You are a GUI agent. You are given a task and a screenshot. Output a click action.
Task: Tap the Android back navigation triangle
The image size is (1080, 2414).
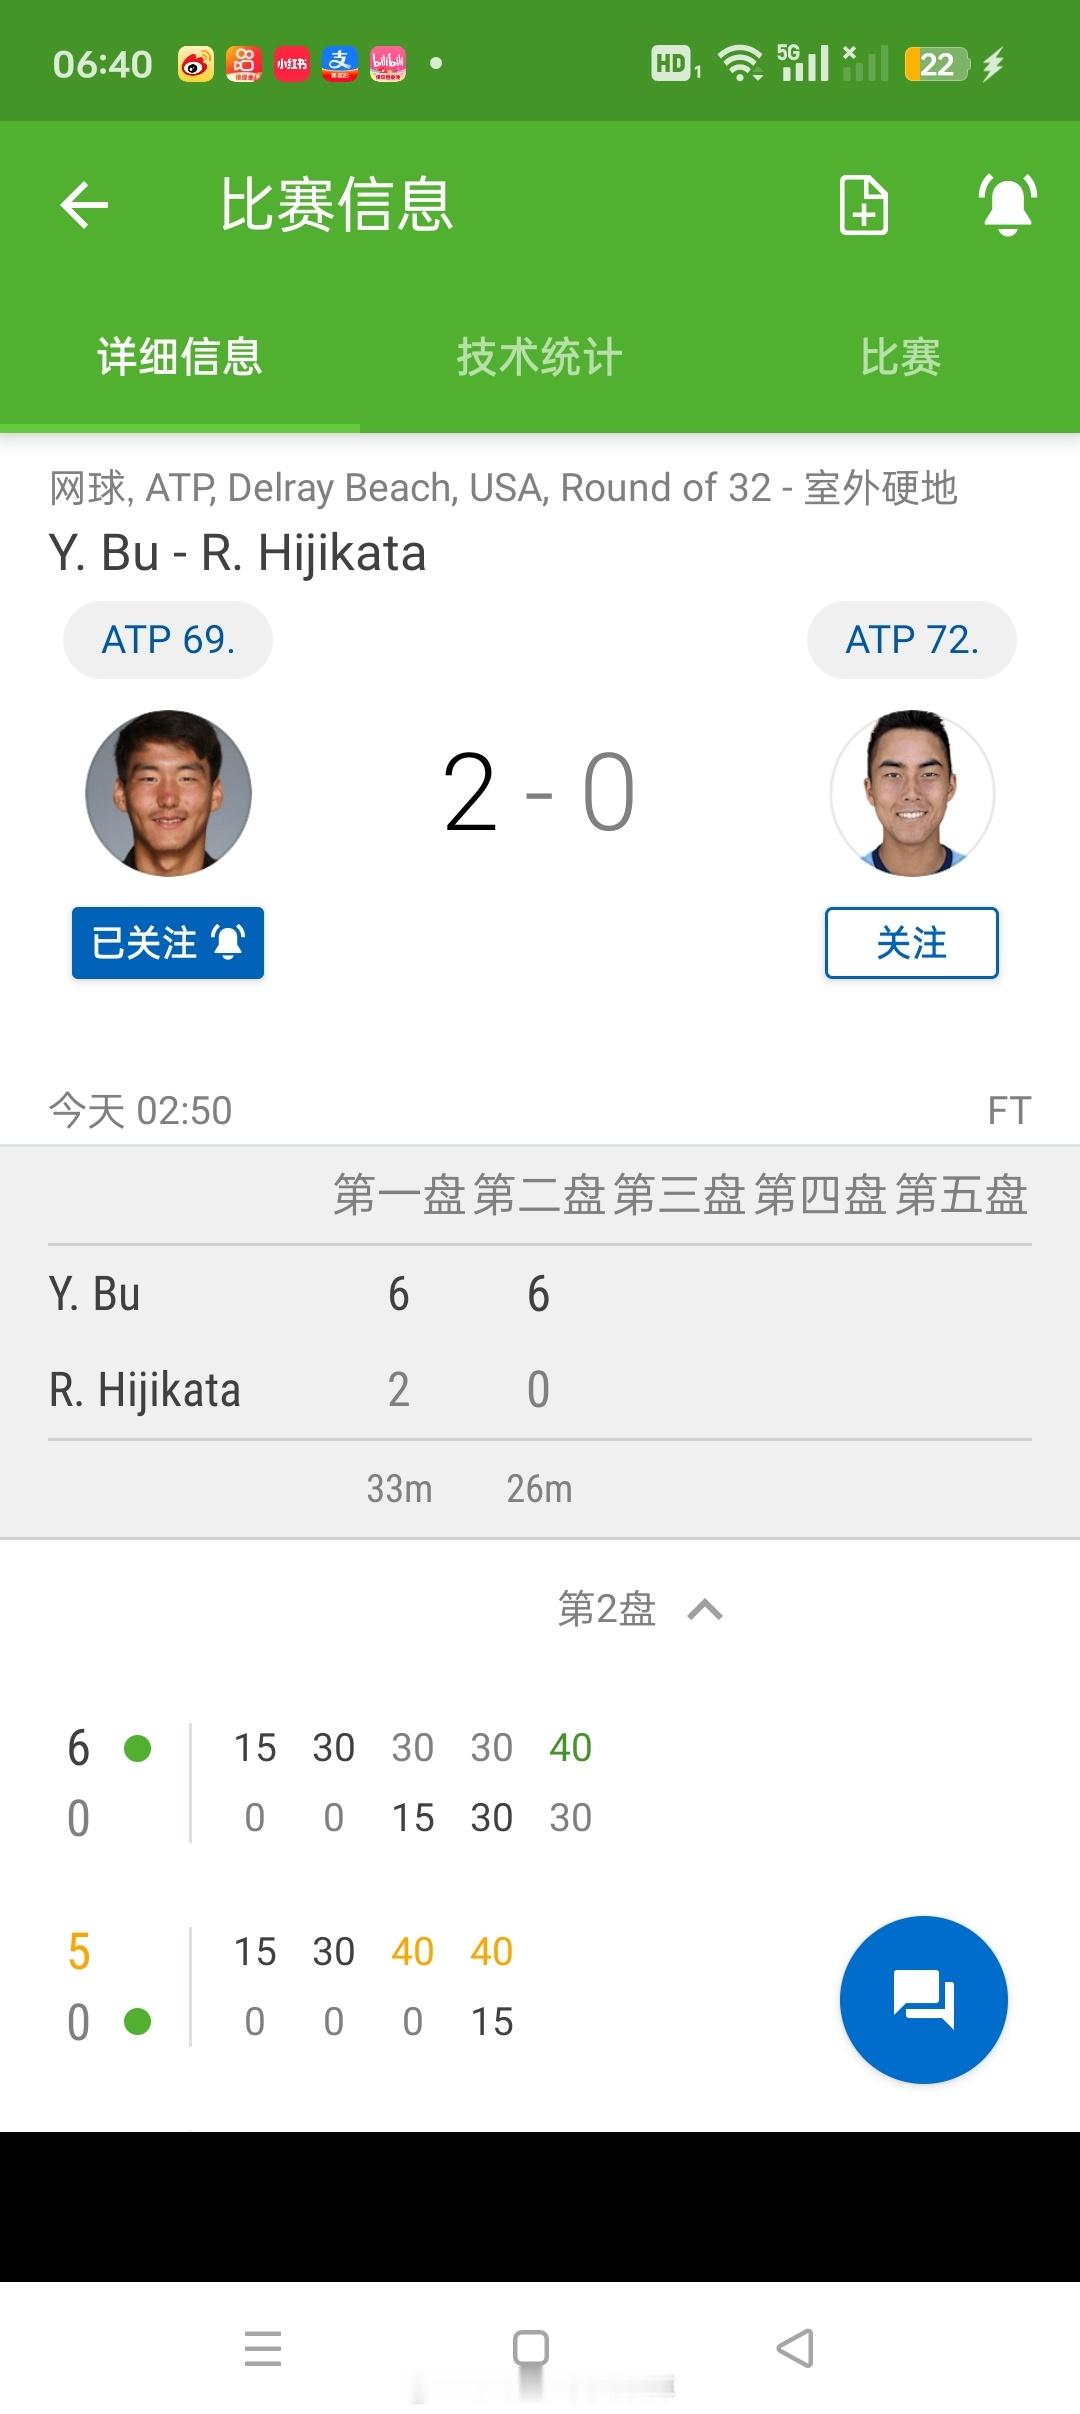(796, 2347)
